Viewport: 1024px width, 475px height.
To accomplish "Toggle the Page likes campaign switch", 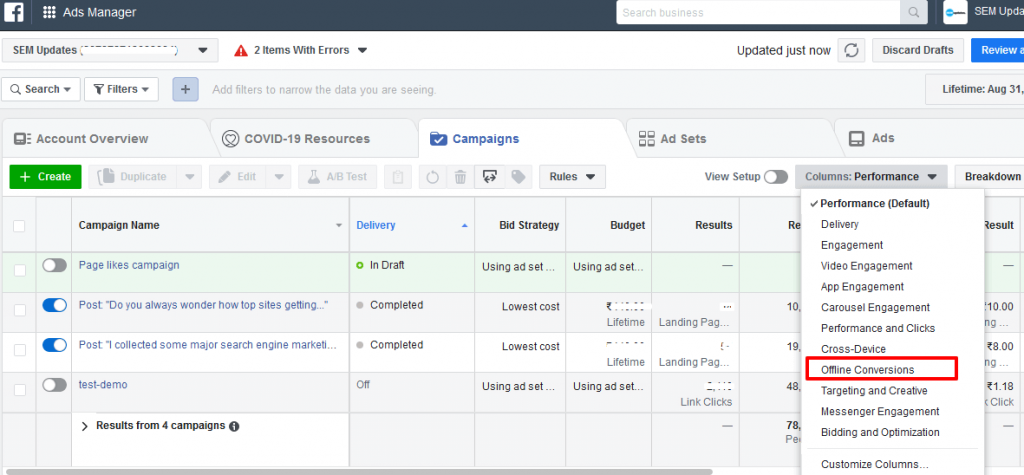I will tap(55, 265).
